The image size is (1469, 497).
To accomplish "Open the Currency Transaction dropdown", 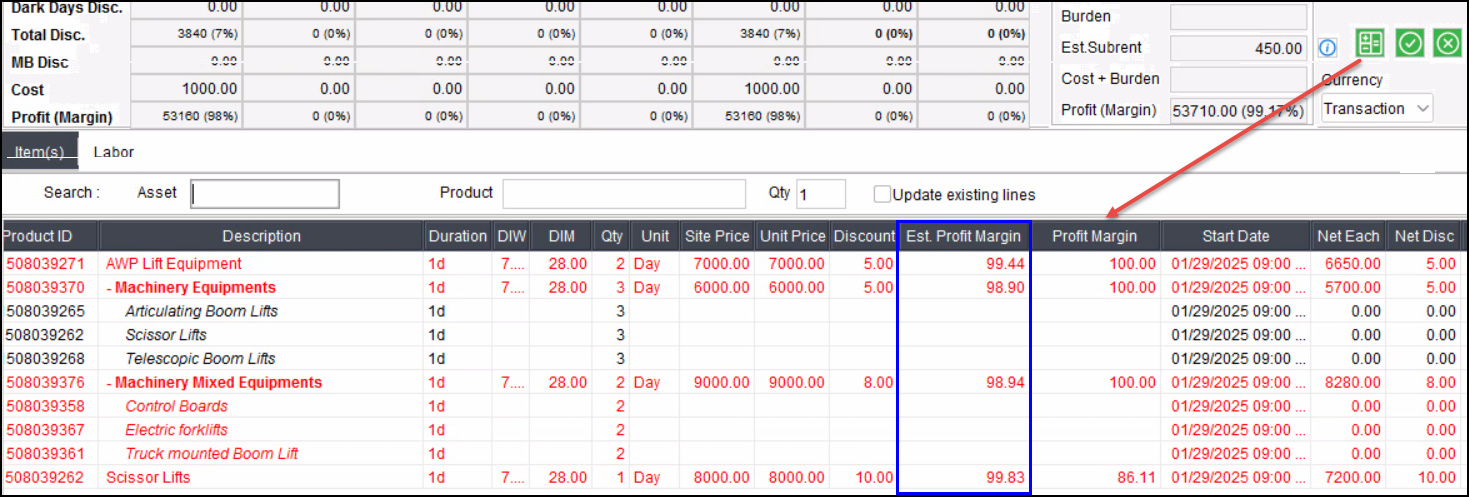I will (x=1377, y=108).
